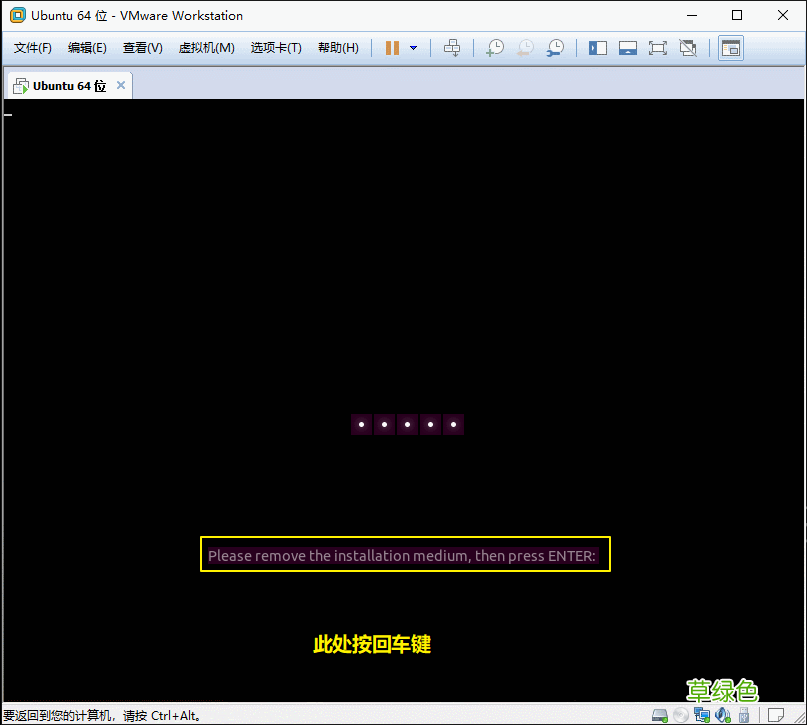Image resolution: width=807 pixels, height=725 pixels.
Task: Click the sound card status icon
Action: point(723,715)
